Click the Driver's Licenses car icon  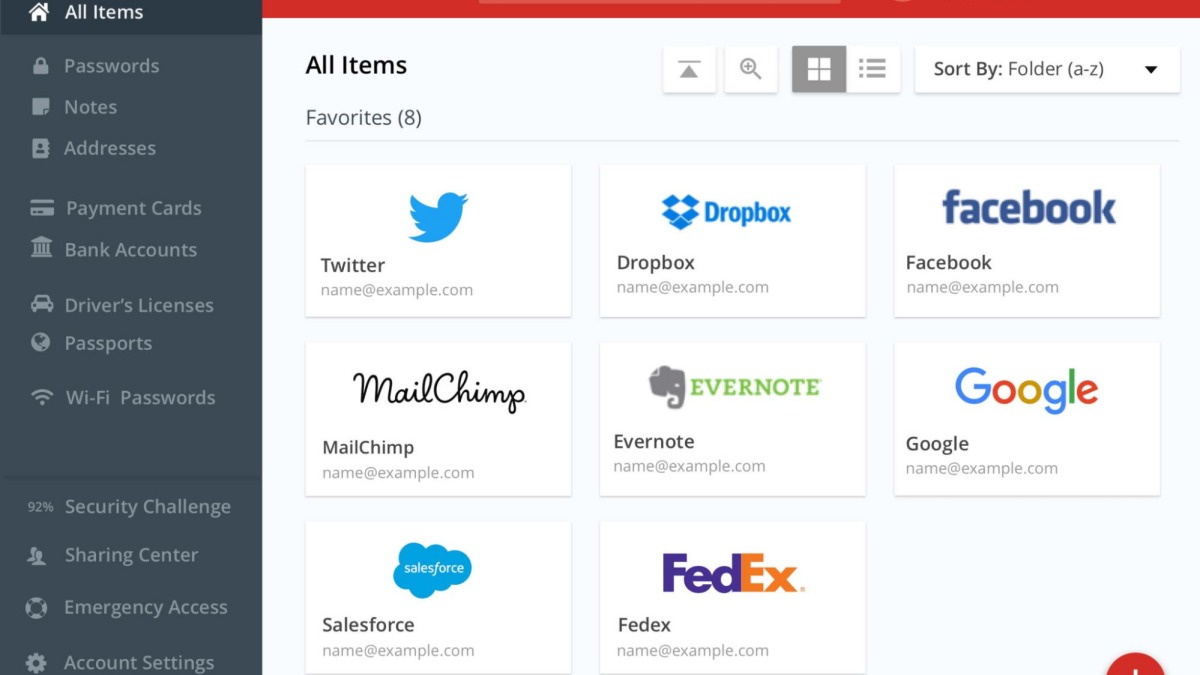(41, 304)
